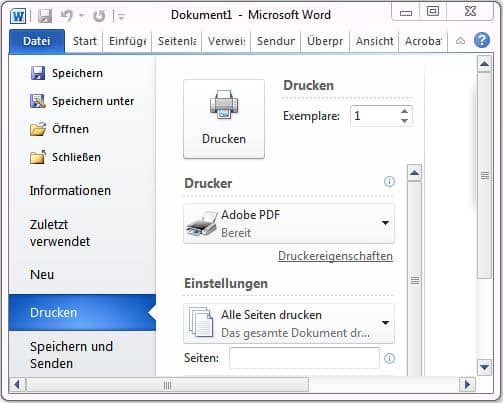The width and height of the screenshot is (503, 403).
Task: Click the horizontal scrollbar right arrow
Action: pyautogui.click(x=467, y=385)
